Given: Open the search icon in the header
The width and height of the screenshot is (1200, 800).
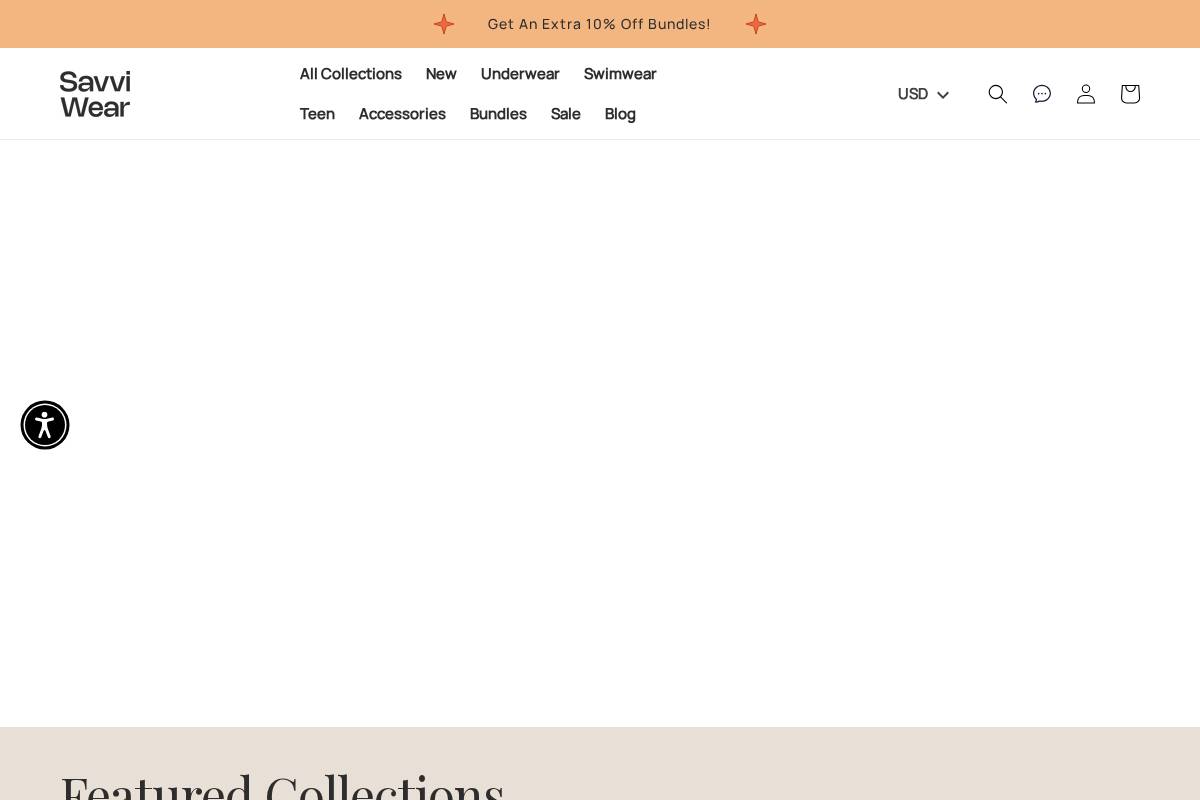Looking at the screenshot, I should [998, 94].
